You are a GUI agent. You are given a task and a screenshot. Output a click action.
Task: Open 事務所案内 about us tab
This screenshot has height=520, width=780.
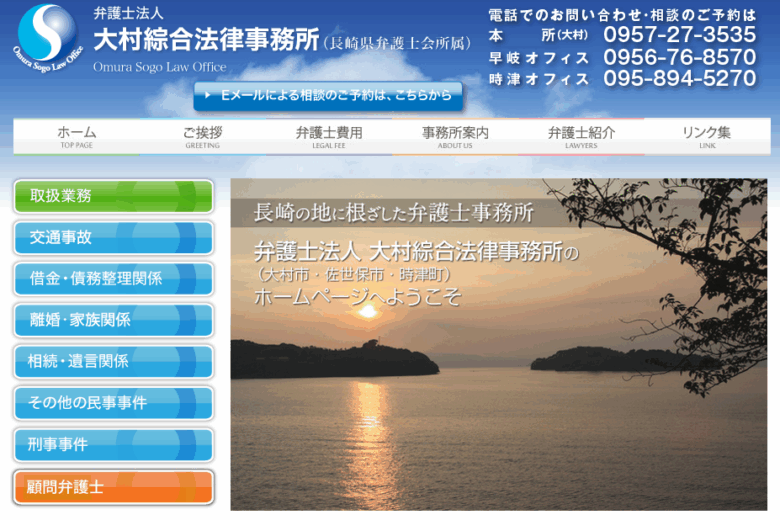pos(455,137)
